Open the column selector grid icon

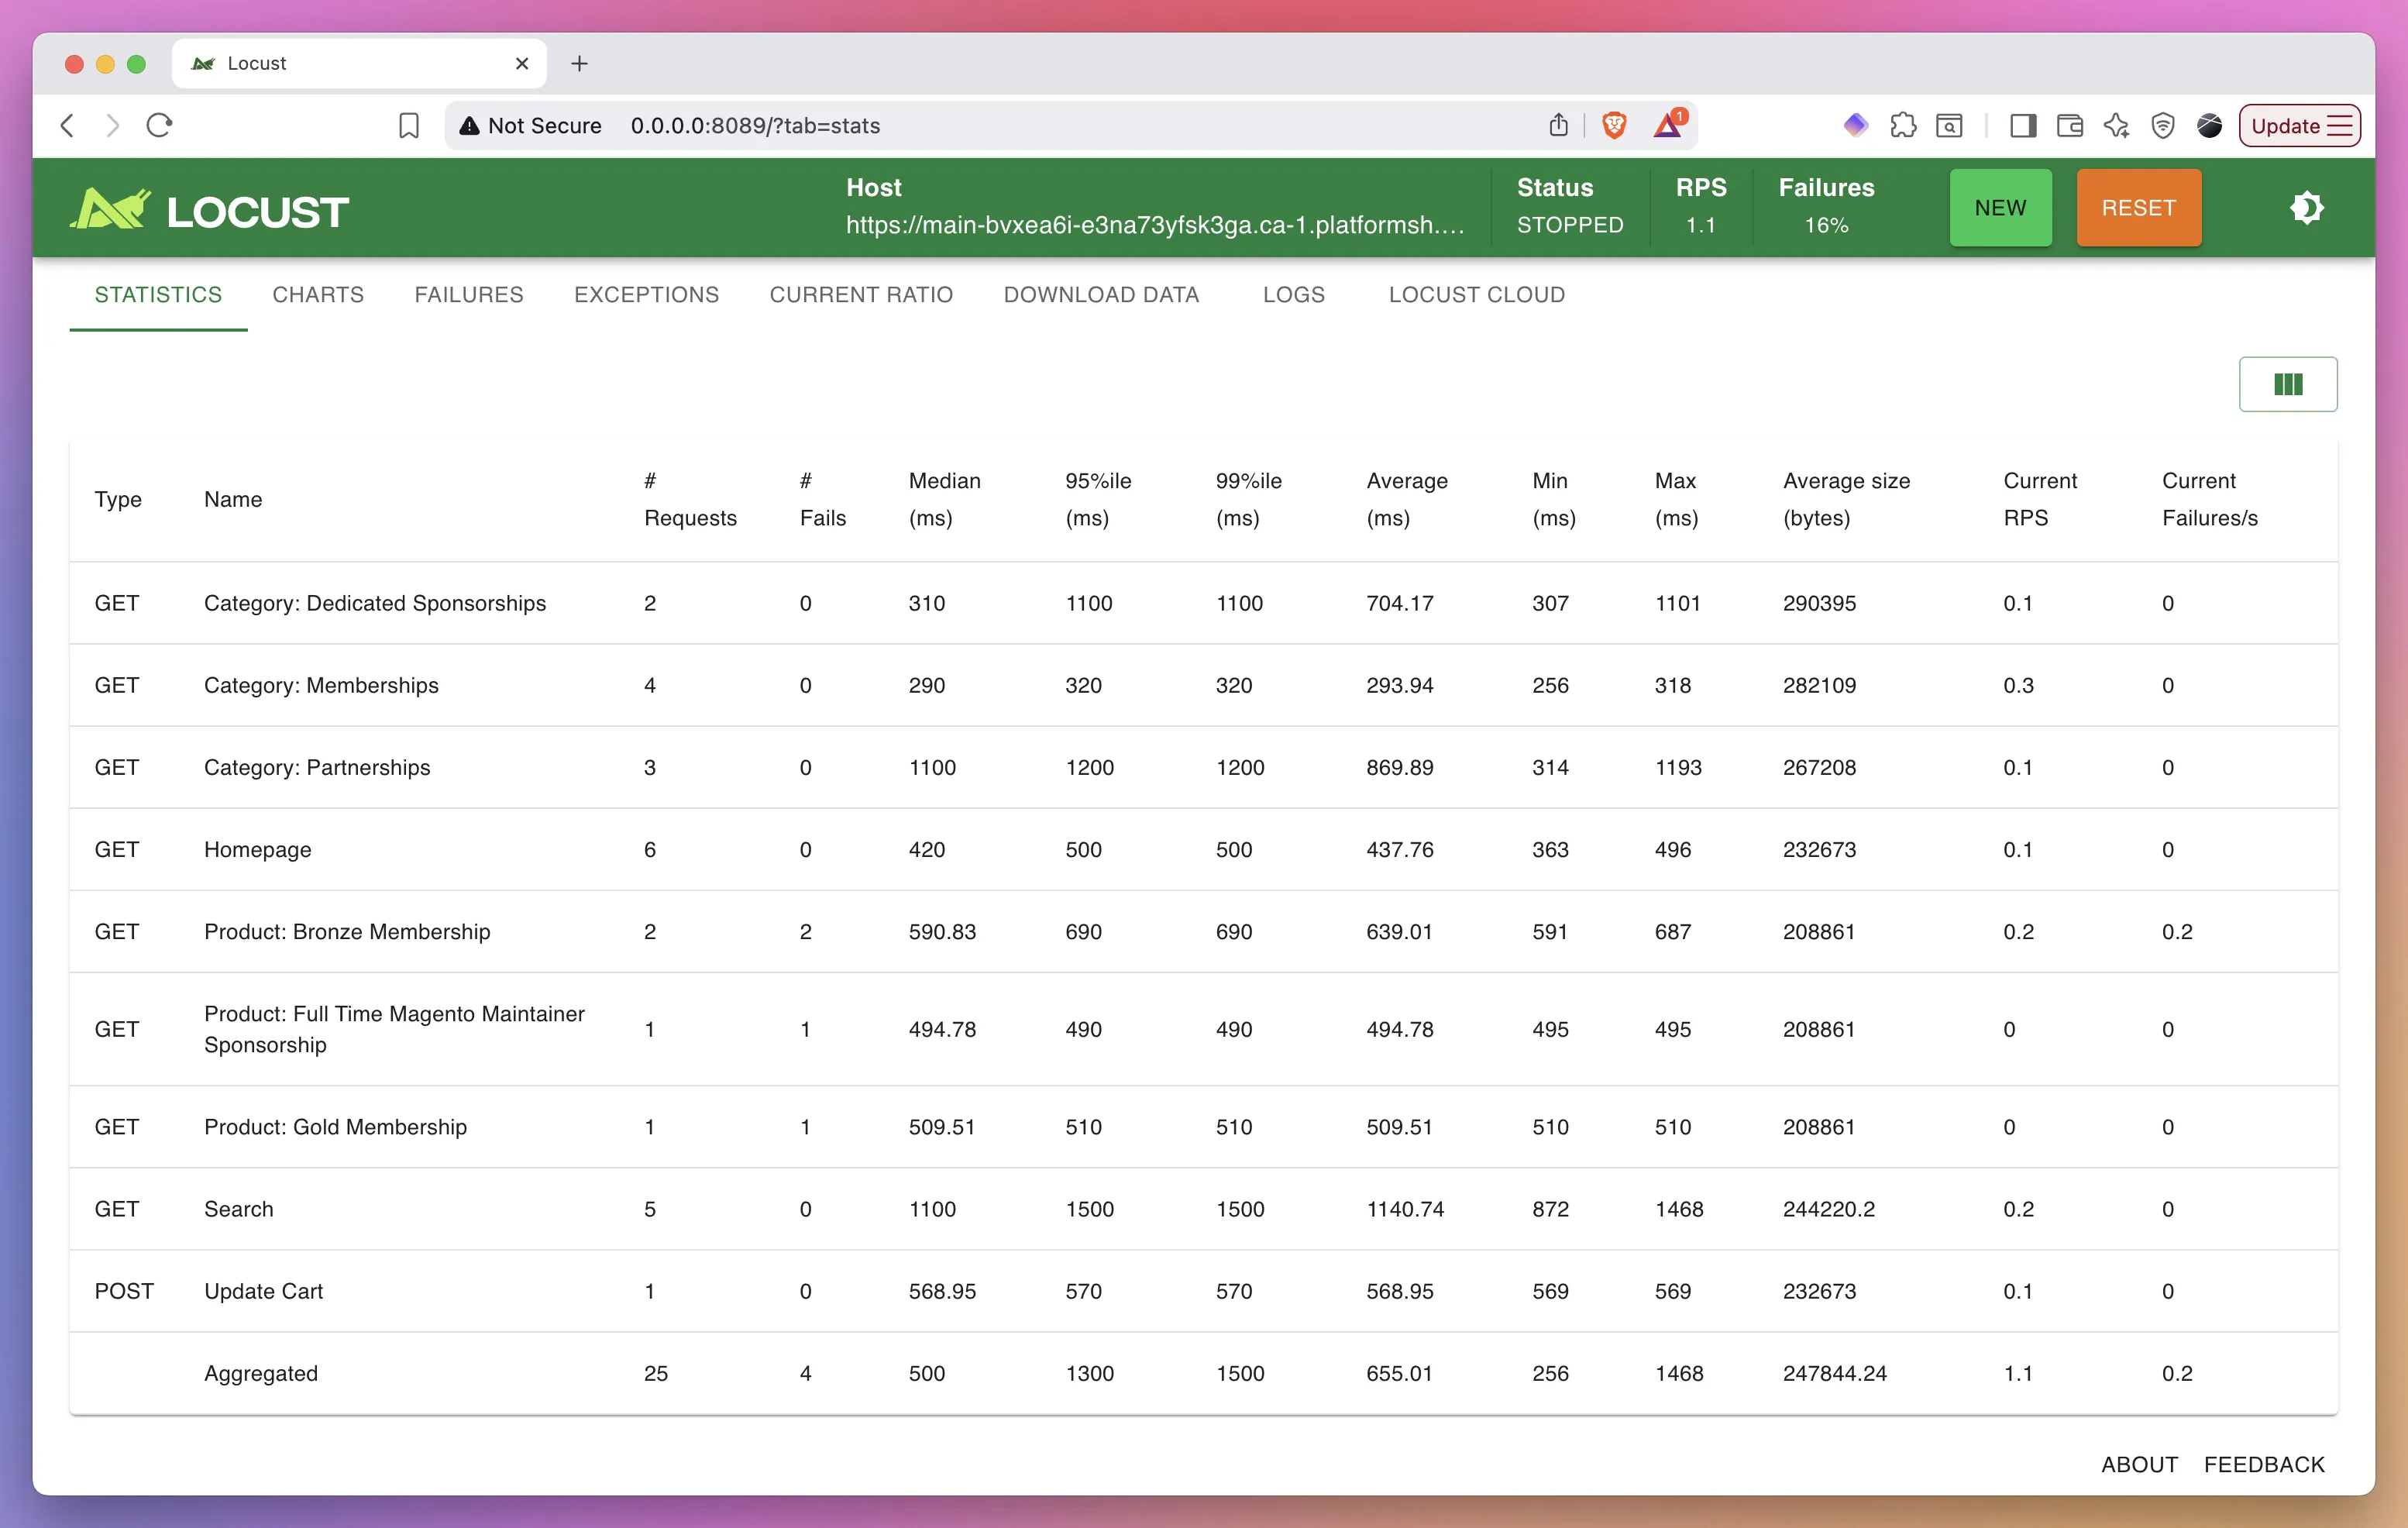click(x=2287, y=384)
